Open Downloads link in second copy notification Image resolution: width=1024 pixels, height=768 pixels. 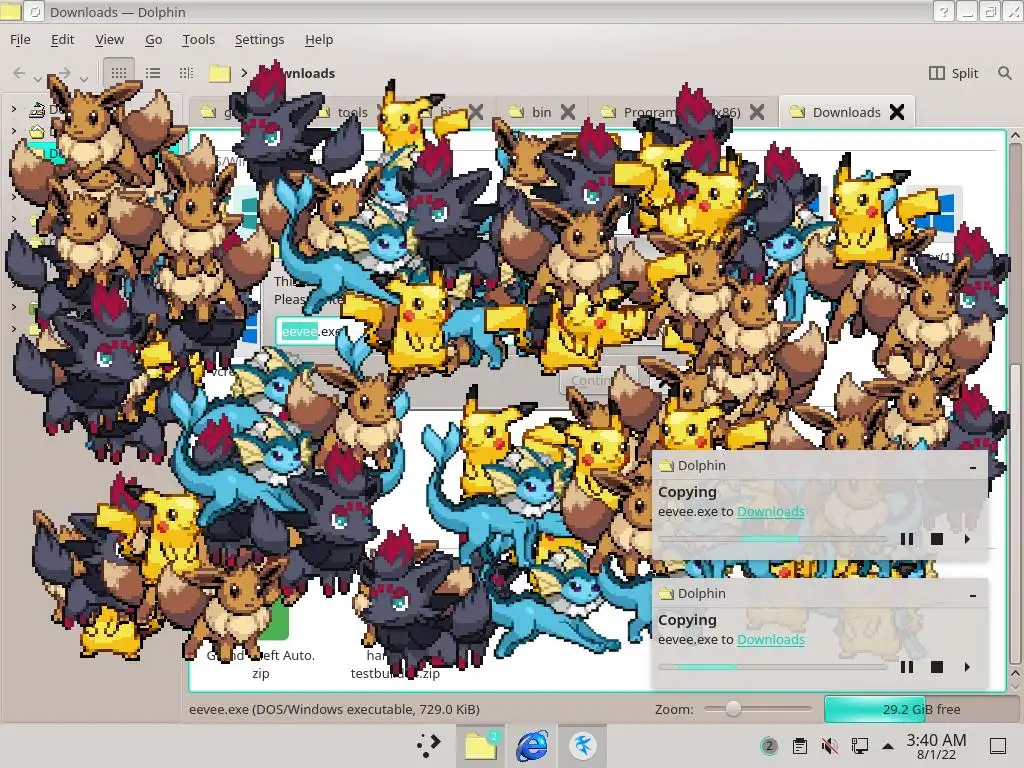click(x=771, y=639)
